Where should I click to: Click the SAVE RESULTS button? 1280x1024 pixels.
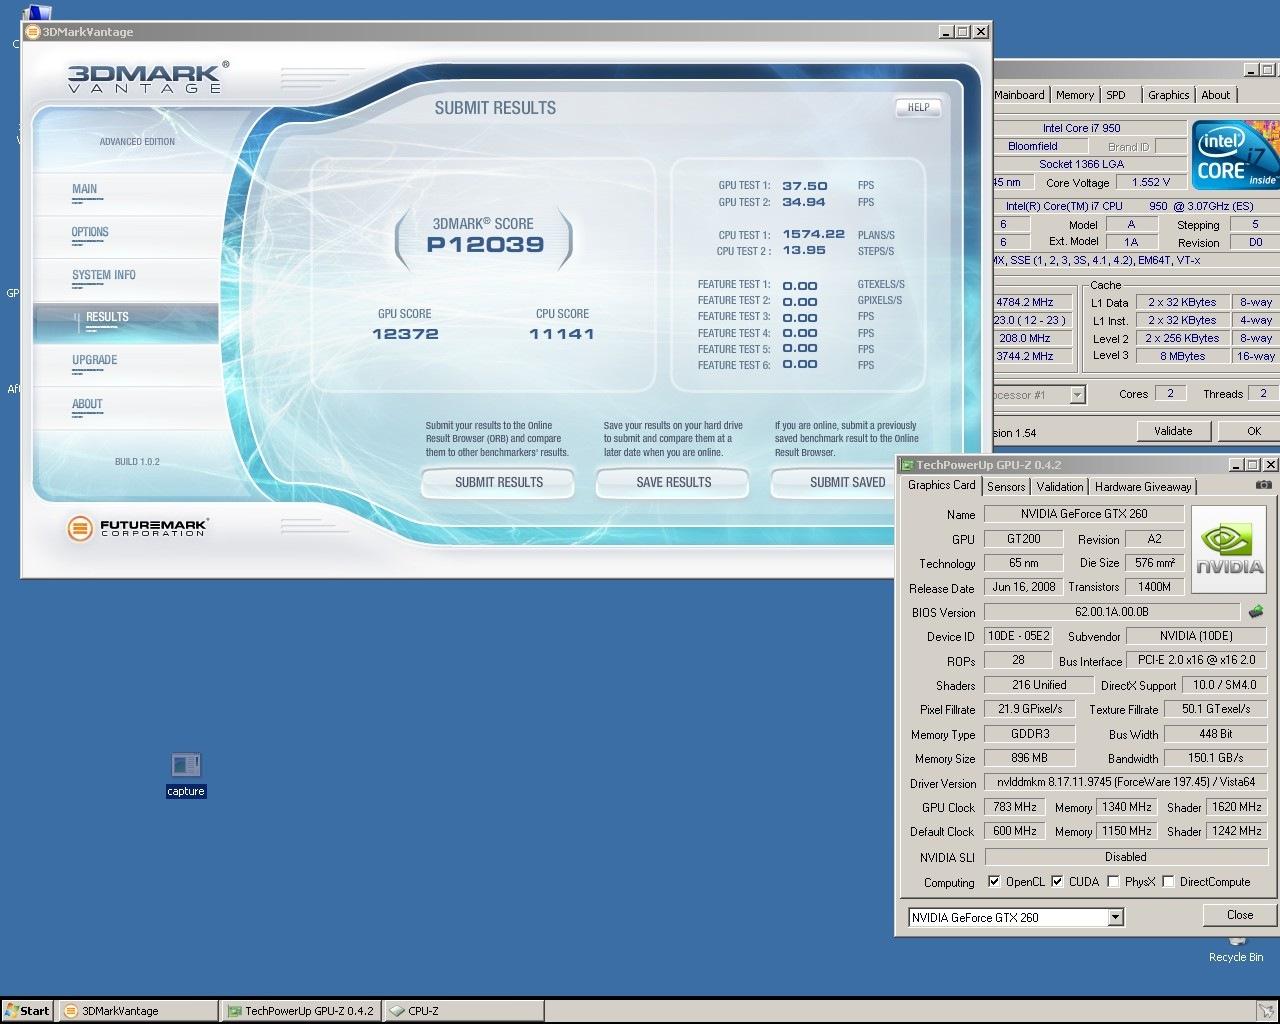pos(673,482)
